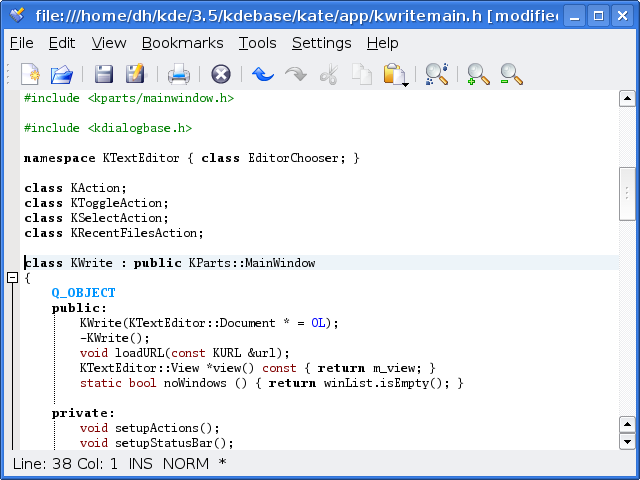Paste using the clipboard icon
The height and width of the screenshot is (480, 640).
(393, 73)
